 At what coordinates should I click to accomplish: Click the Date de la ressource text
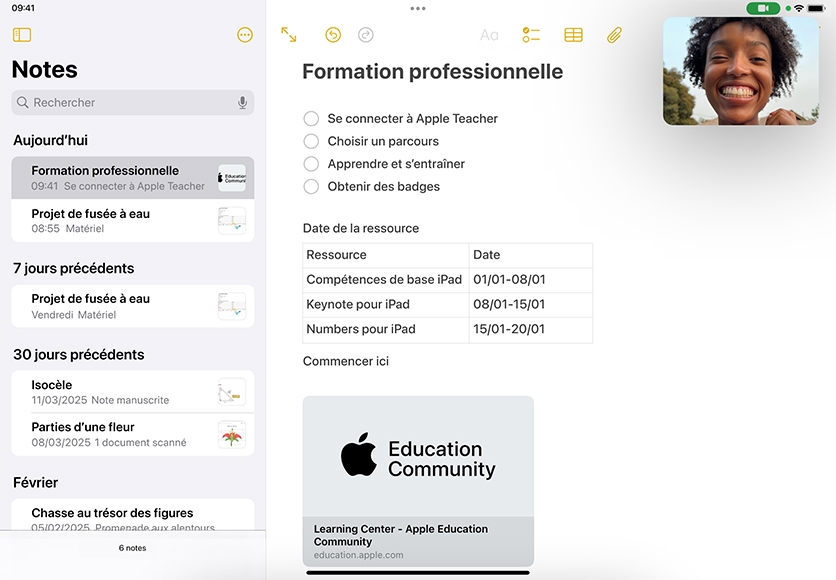[x=361, y=228]
